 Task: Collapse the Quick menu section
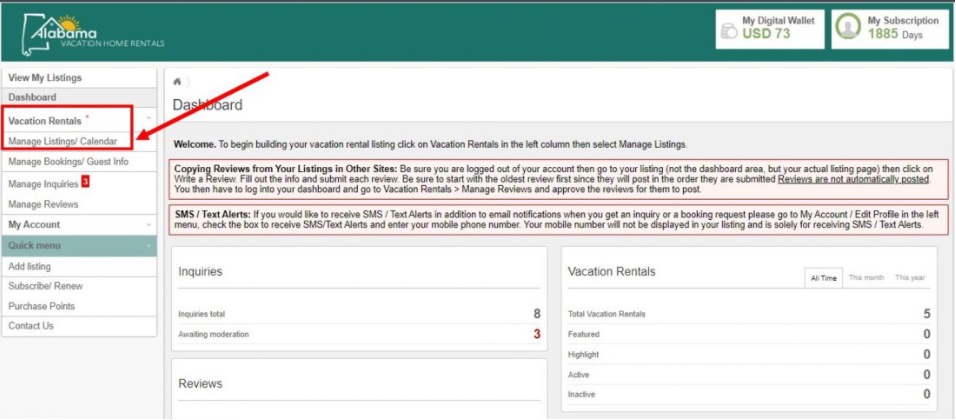[x=147, y=246]
